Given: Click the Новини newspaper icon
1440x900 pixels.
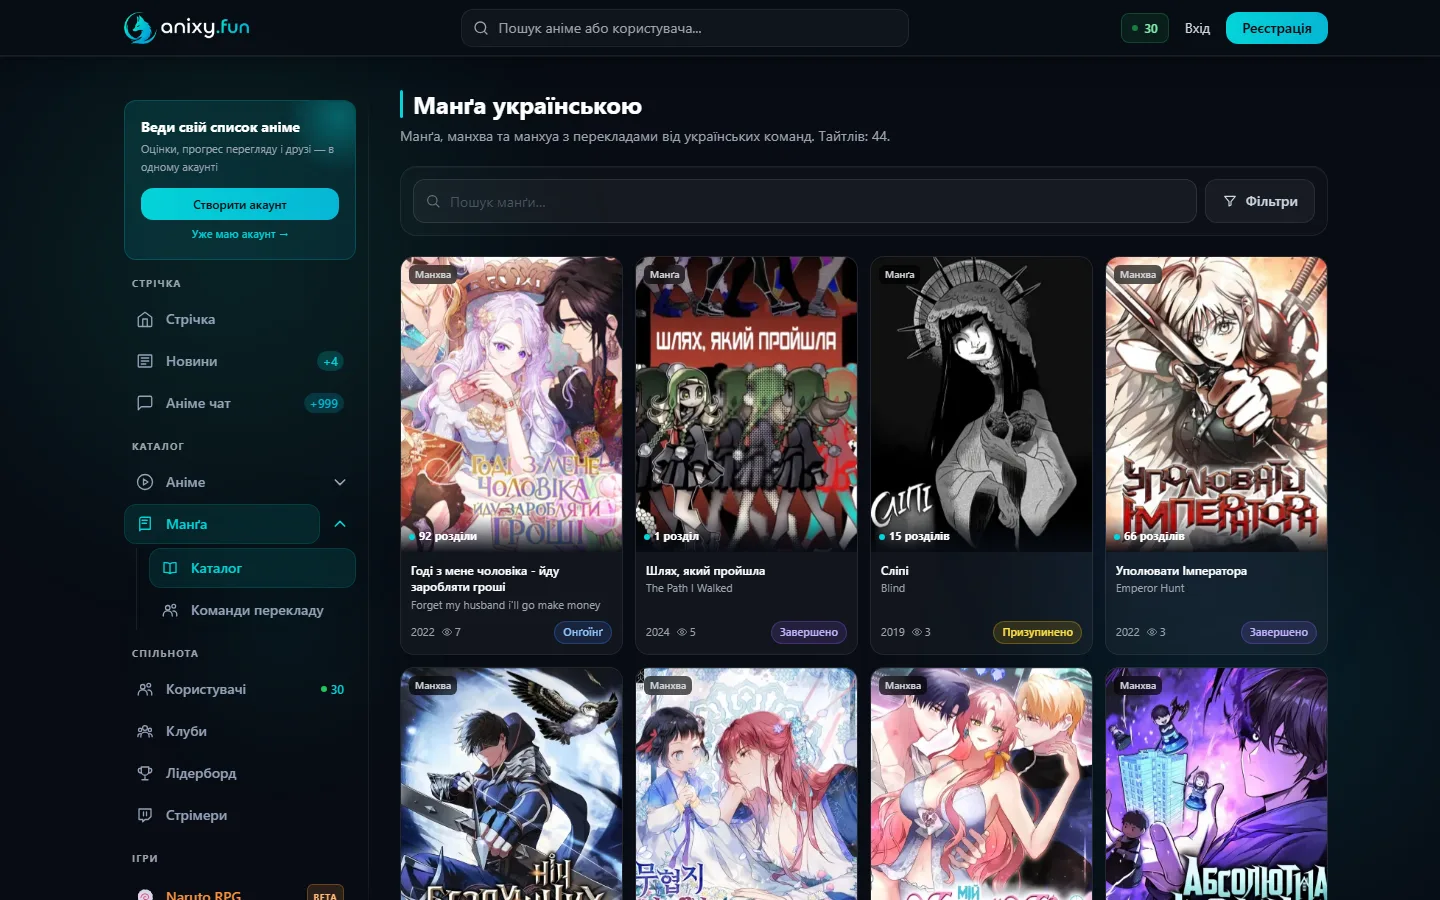Looking at the screenshot, I should pyautogui.click(x=145, y=361).
